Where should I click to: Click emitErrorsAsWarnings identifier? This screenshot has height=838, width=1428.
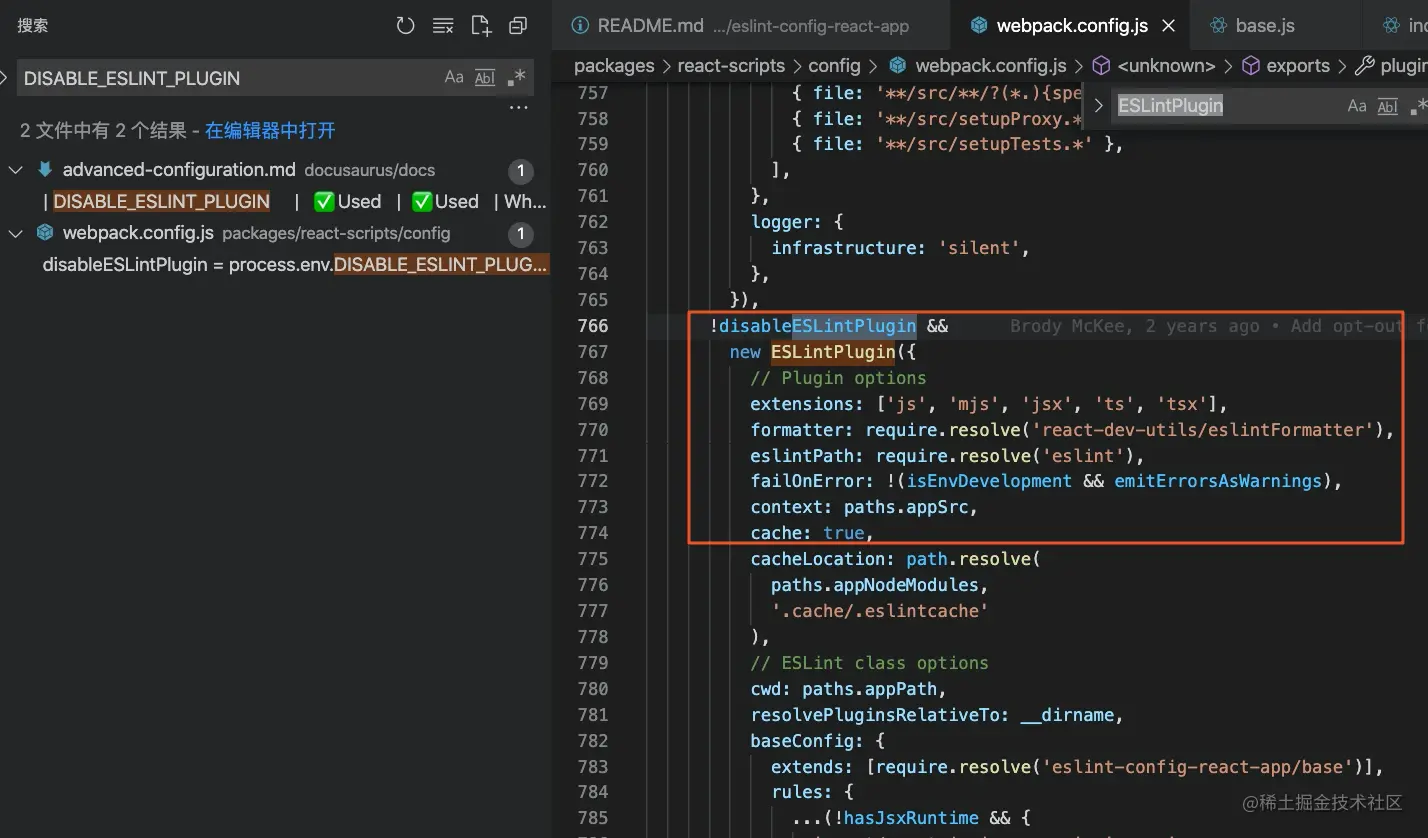pos(1218,481)
